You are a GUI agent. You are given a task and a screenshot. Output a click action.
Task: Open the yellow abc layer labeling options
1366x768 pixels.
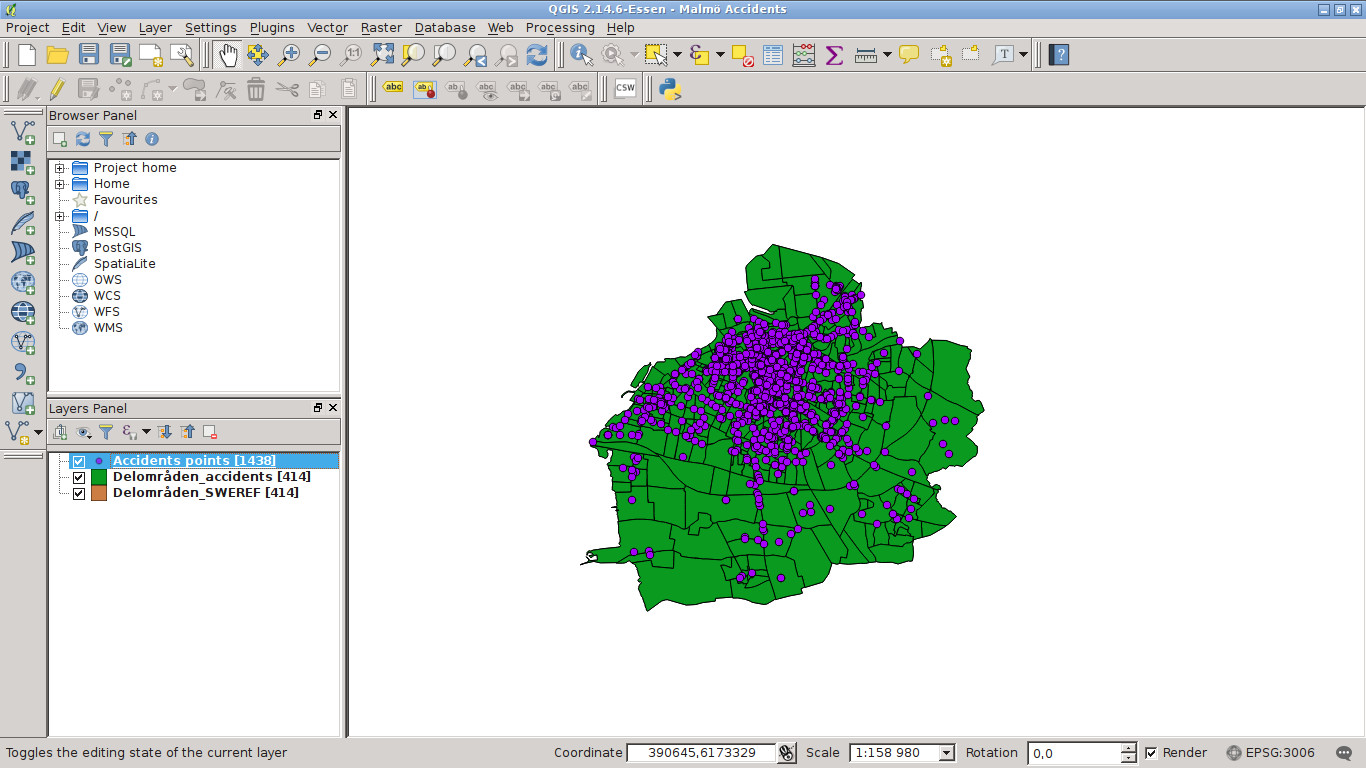click(393, 89)
